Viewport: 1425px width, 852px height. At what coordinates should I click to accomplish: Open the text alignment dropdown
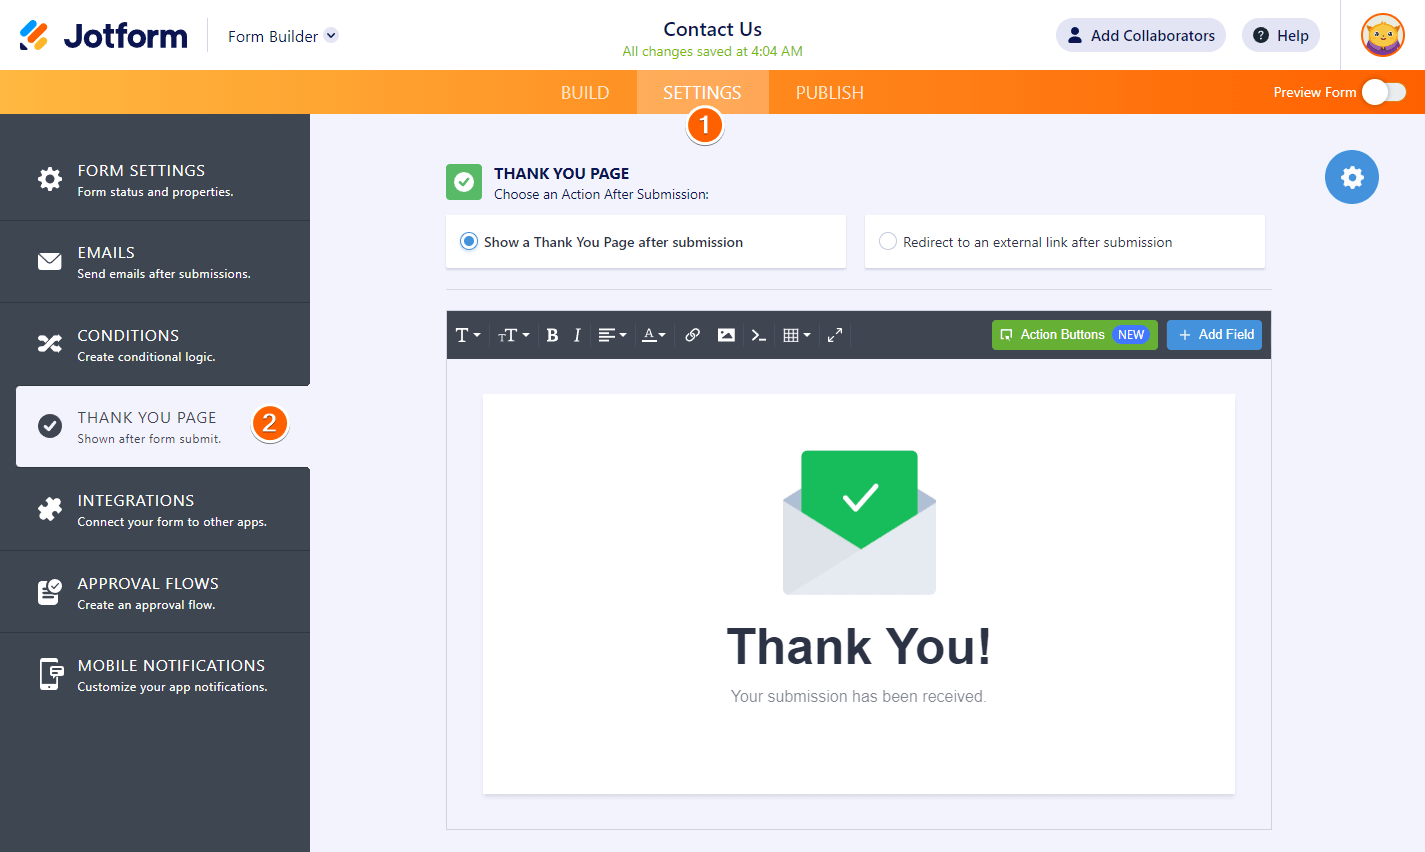(612, 335)
